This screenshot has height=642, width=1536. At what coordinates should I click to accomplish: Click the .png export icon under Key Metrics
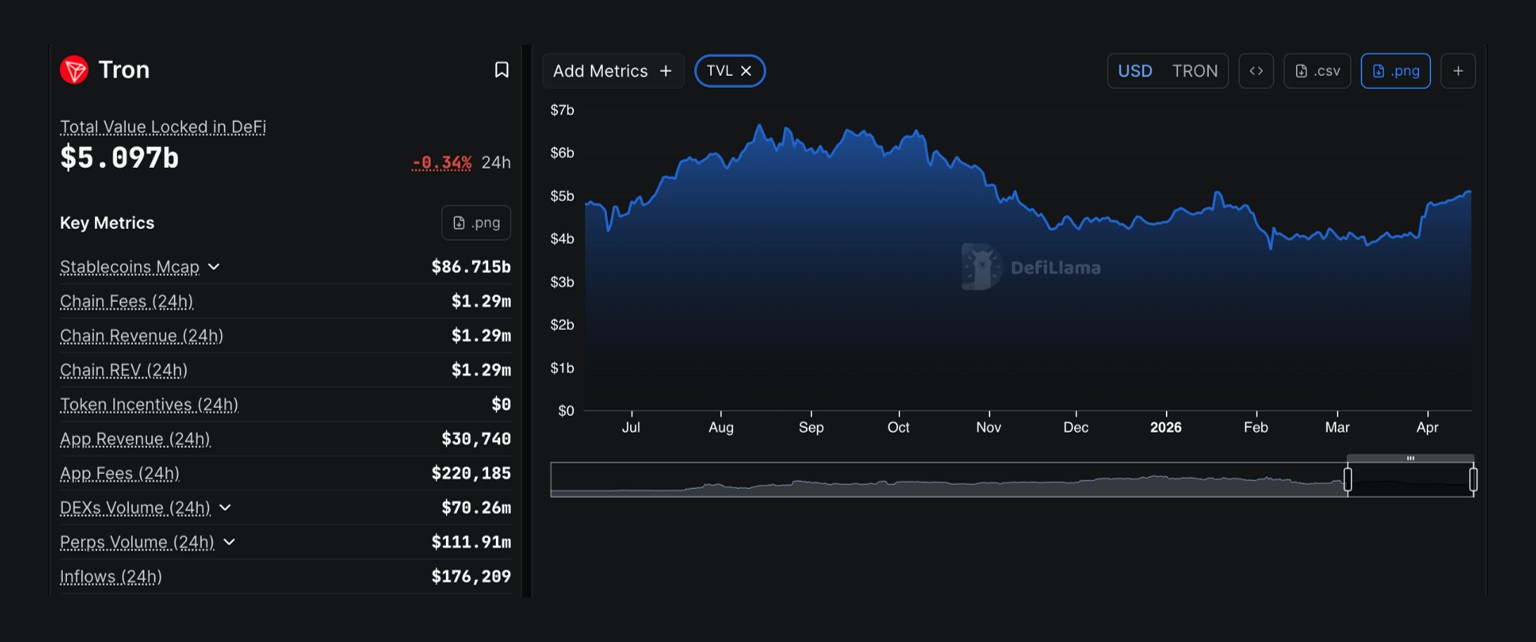(x=476, y=222)
